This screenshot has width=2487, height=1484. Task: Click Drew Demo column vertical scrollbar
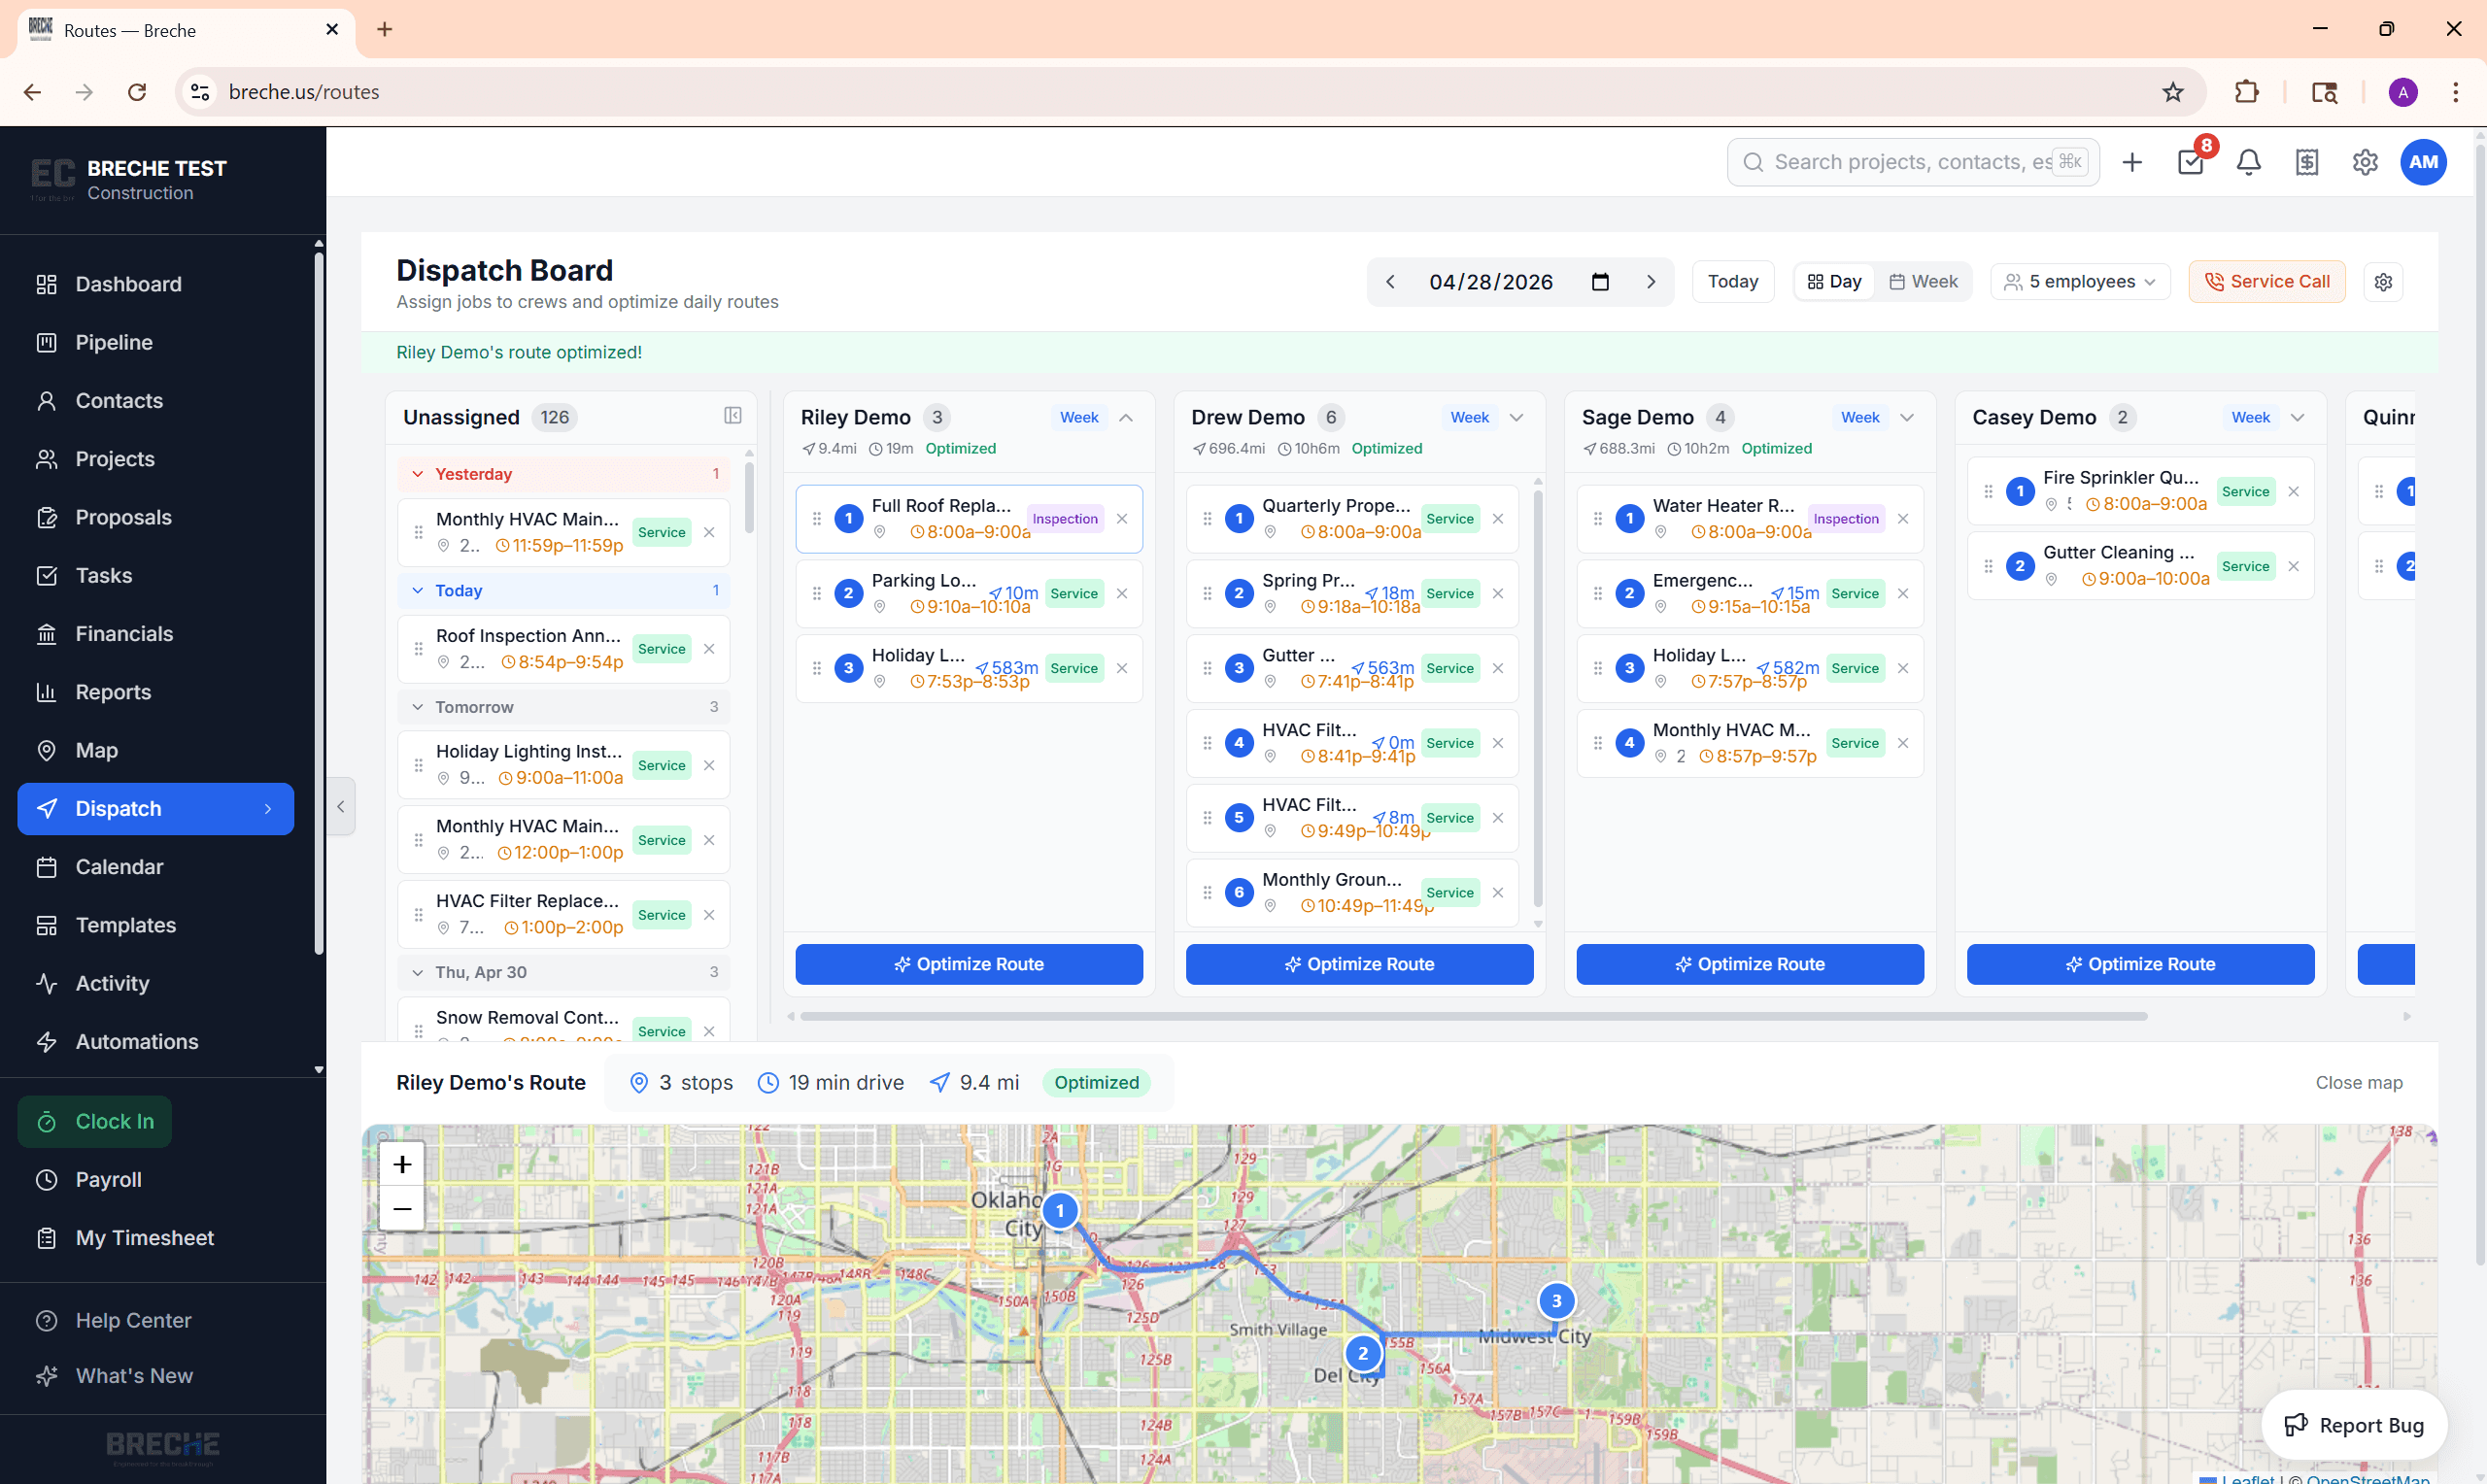click(1538, 698)
